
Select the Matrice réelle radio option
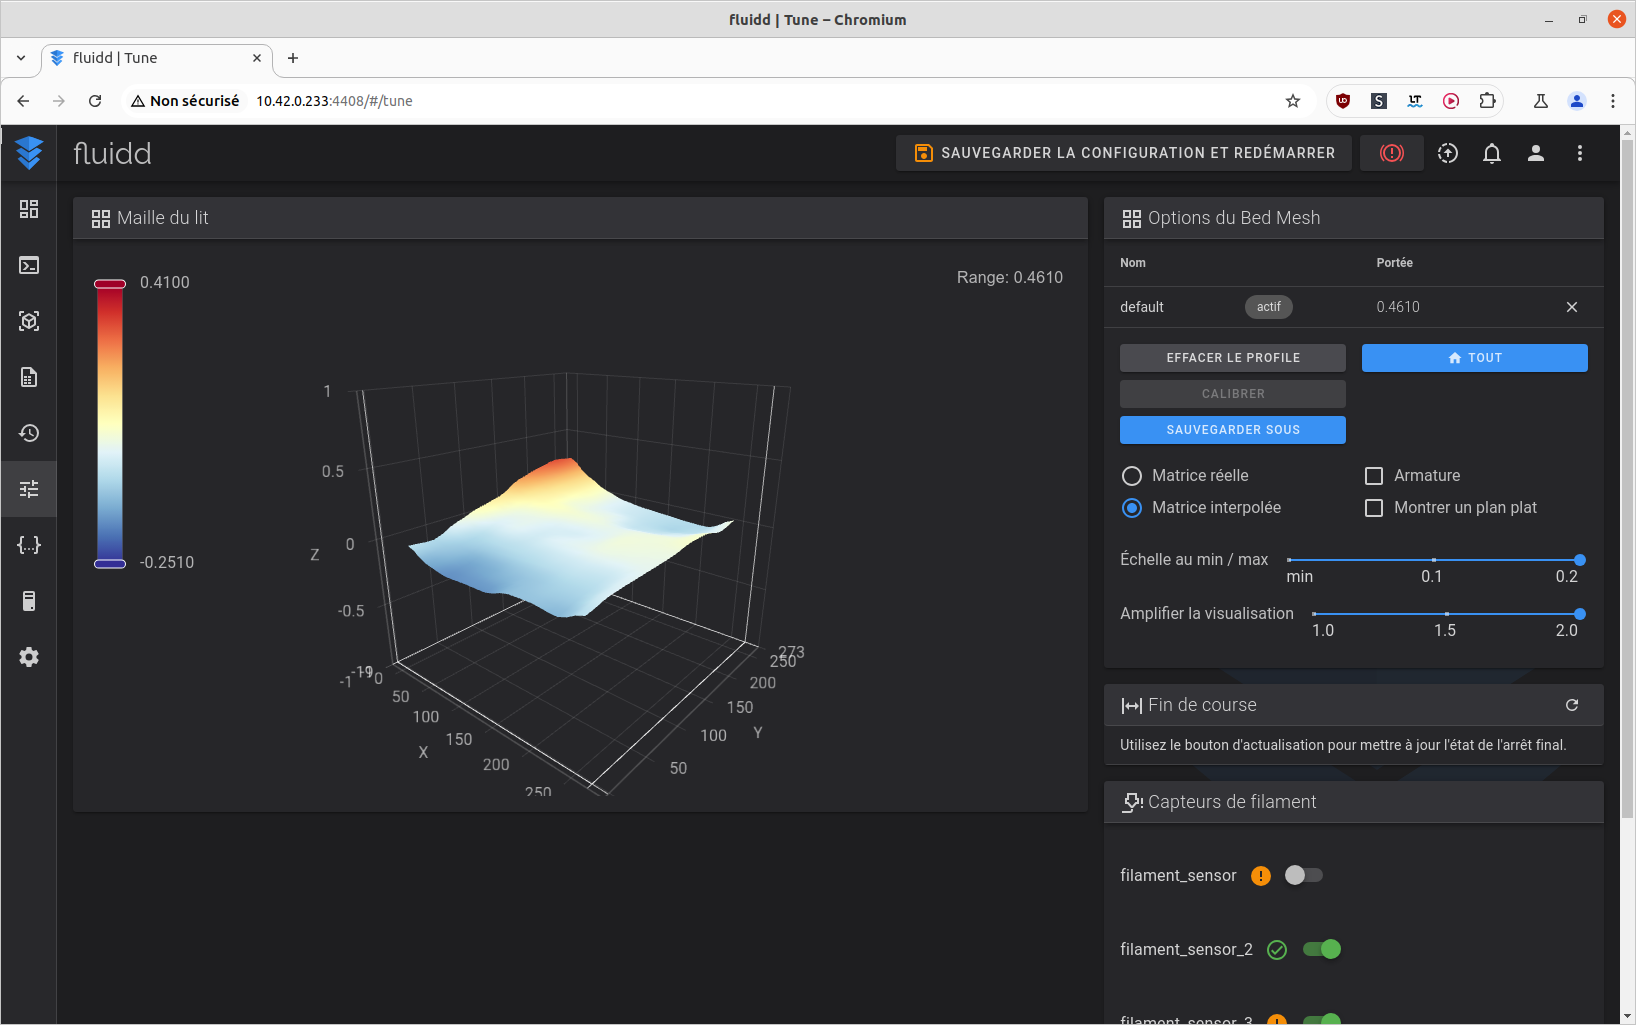(1132, 476)
